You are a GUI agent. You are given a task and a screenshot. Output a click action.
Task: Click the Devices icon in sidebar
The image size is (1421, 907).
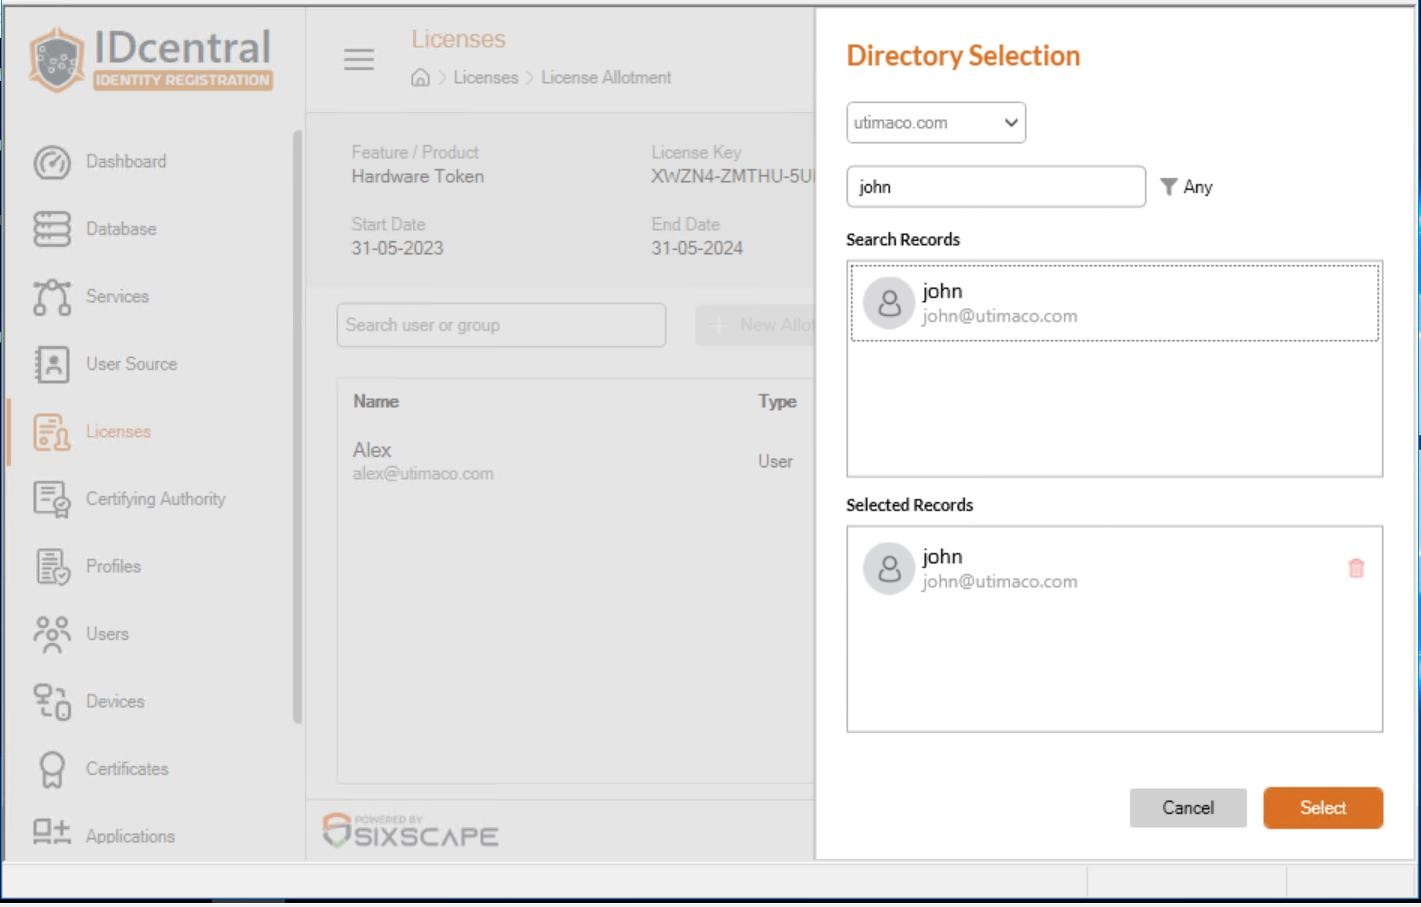pos(52,702)
